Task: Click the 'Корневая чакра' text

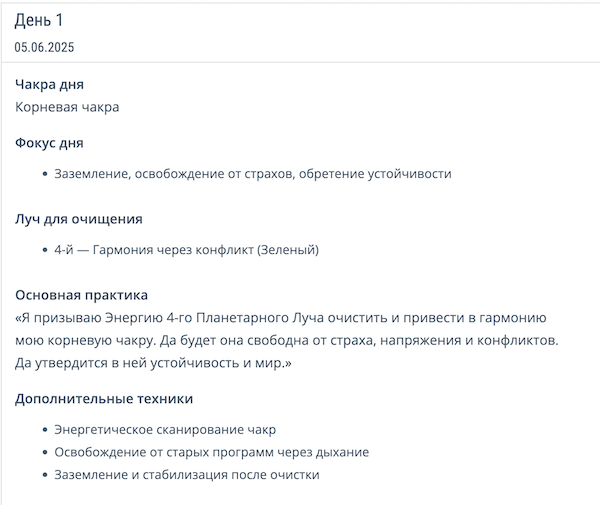Action: point(67,107)
